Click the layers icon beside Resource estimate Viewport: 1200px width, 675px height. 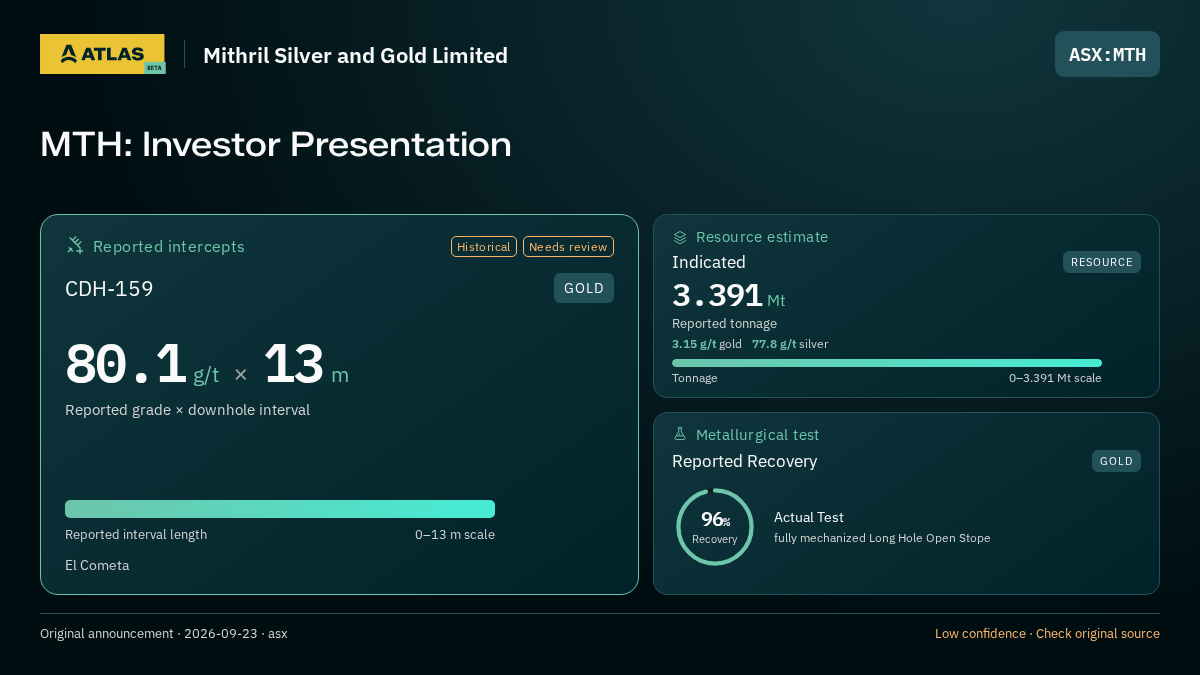(x=680, y=237)
